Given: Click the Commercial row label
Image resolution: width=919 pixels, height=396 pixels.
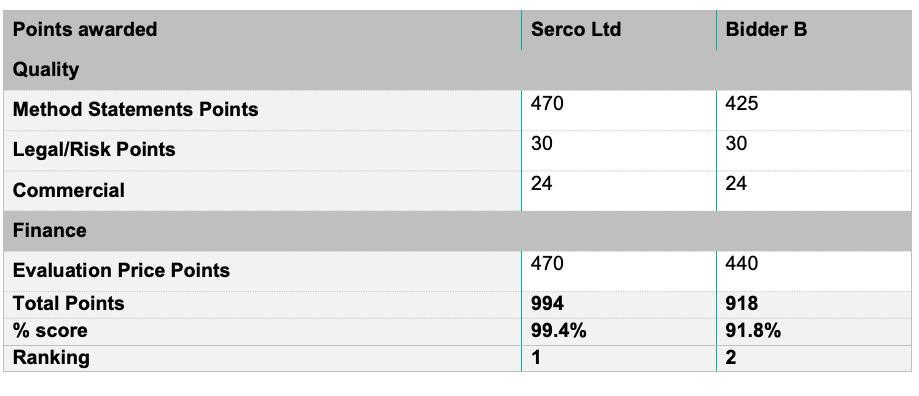Looking at the screenshot, I should coord(69,190).
